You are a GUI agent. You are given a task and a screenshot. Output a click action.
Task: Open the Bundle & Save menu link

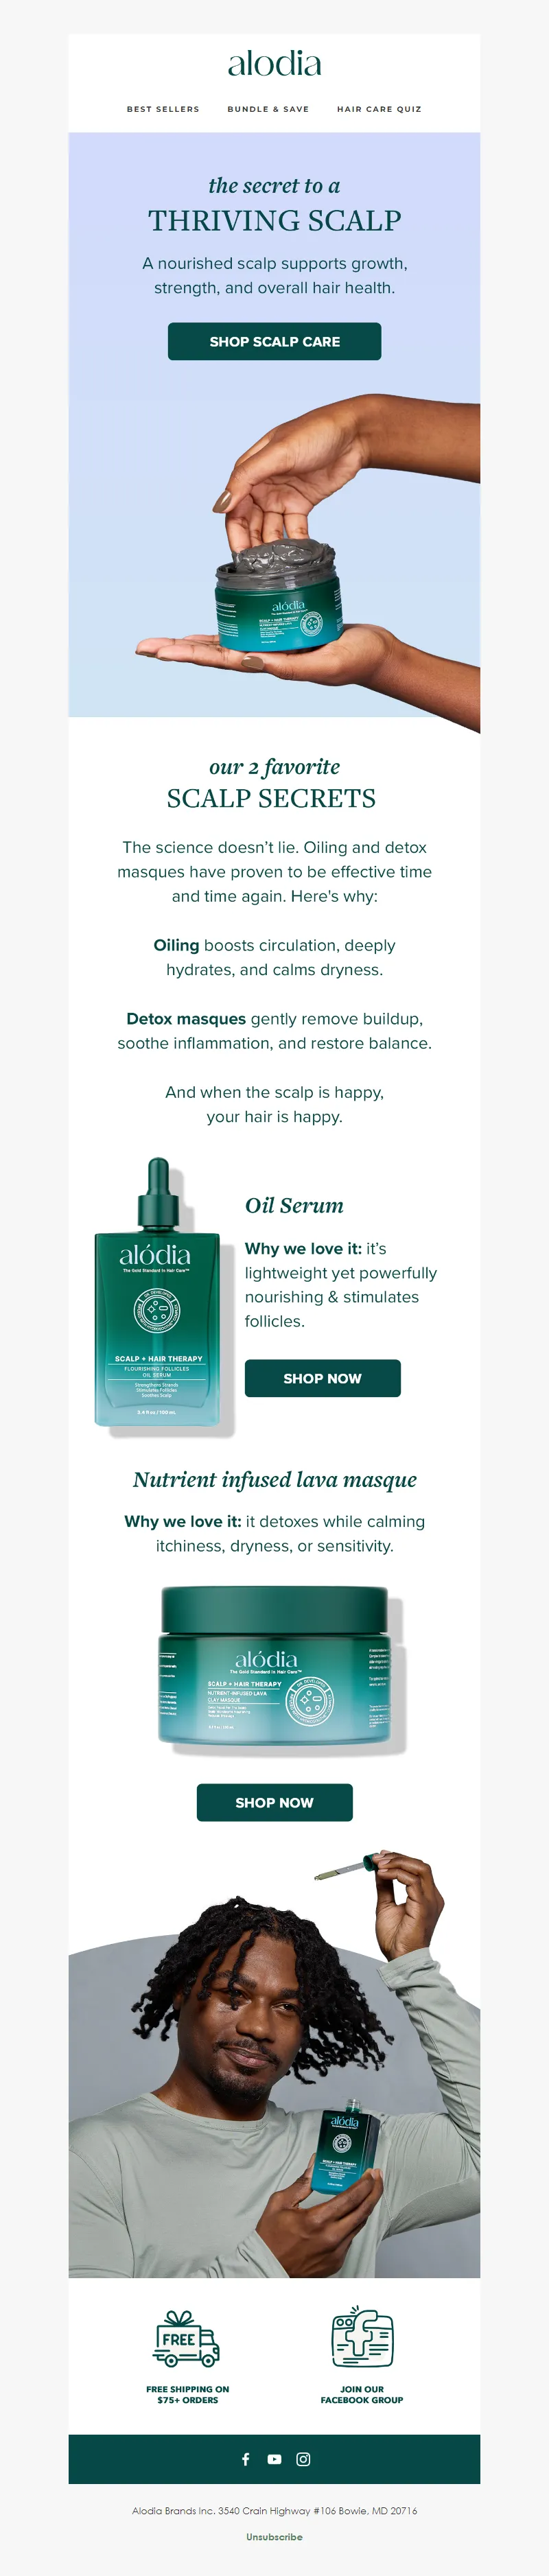click(x=268, y=109)
